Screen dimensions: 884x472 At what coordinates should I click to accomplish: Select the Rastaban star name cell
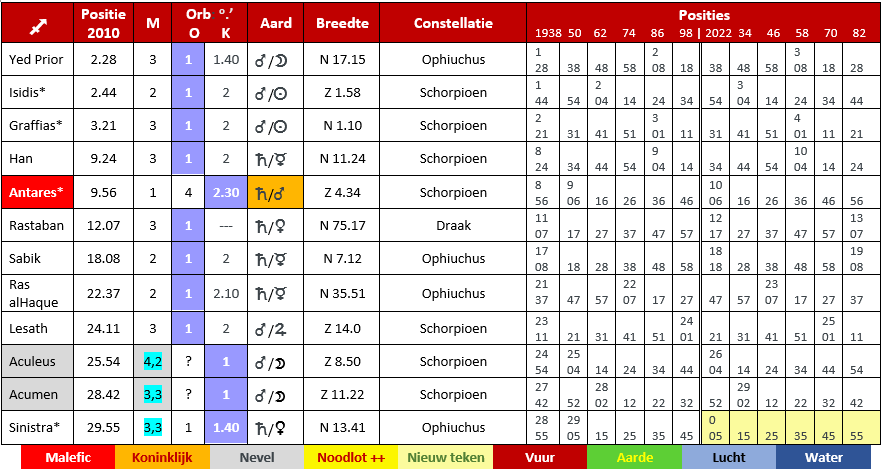pyautogui.click(x=37, y=226)
